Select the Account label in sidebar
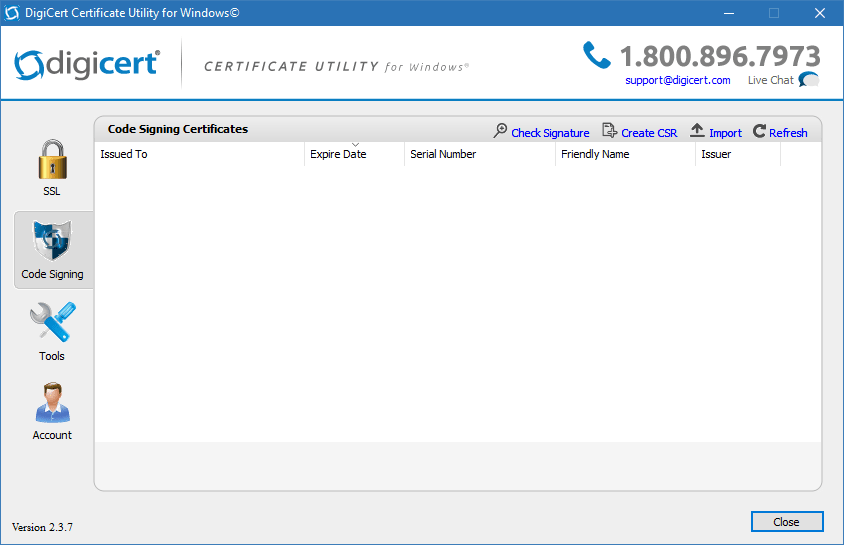The width and height of the screenshot is (844, 545). tap(52, 435)
